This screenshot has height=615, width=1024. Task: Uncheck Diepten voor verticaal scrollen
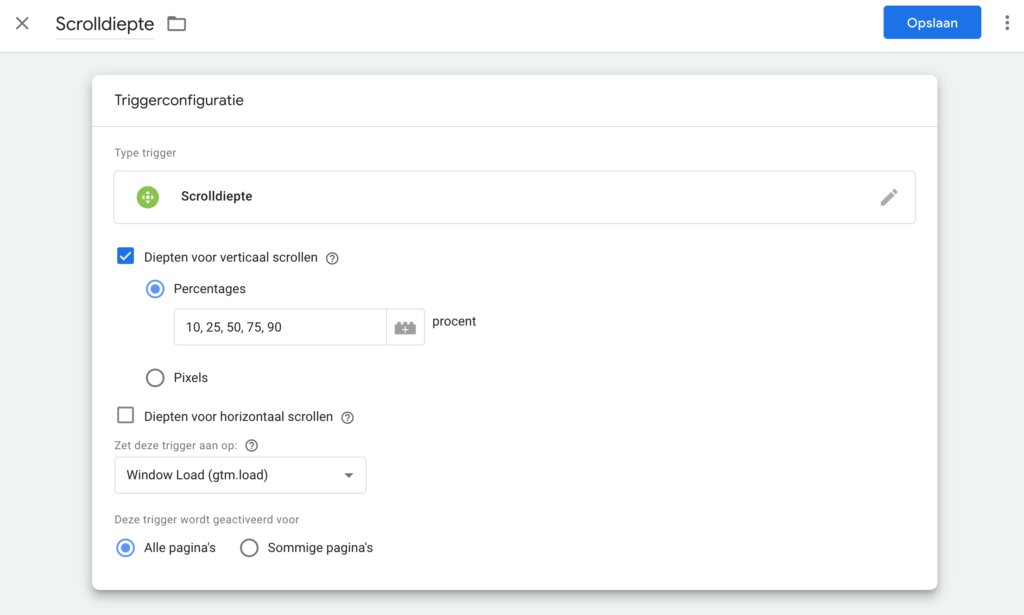(x=126, y=257)
